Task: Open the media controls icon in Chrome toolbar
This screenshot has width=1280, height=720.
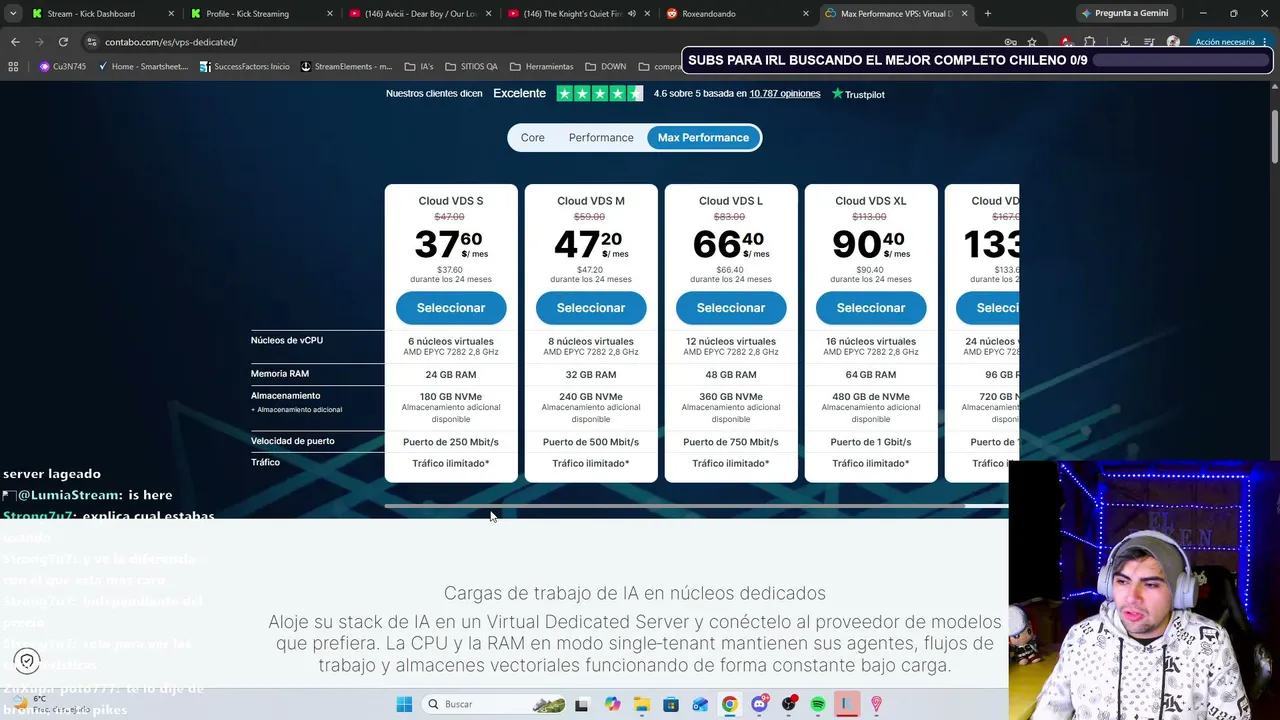Action: [1149, 42]
